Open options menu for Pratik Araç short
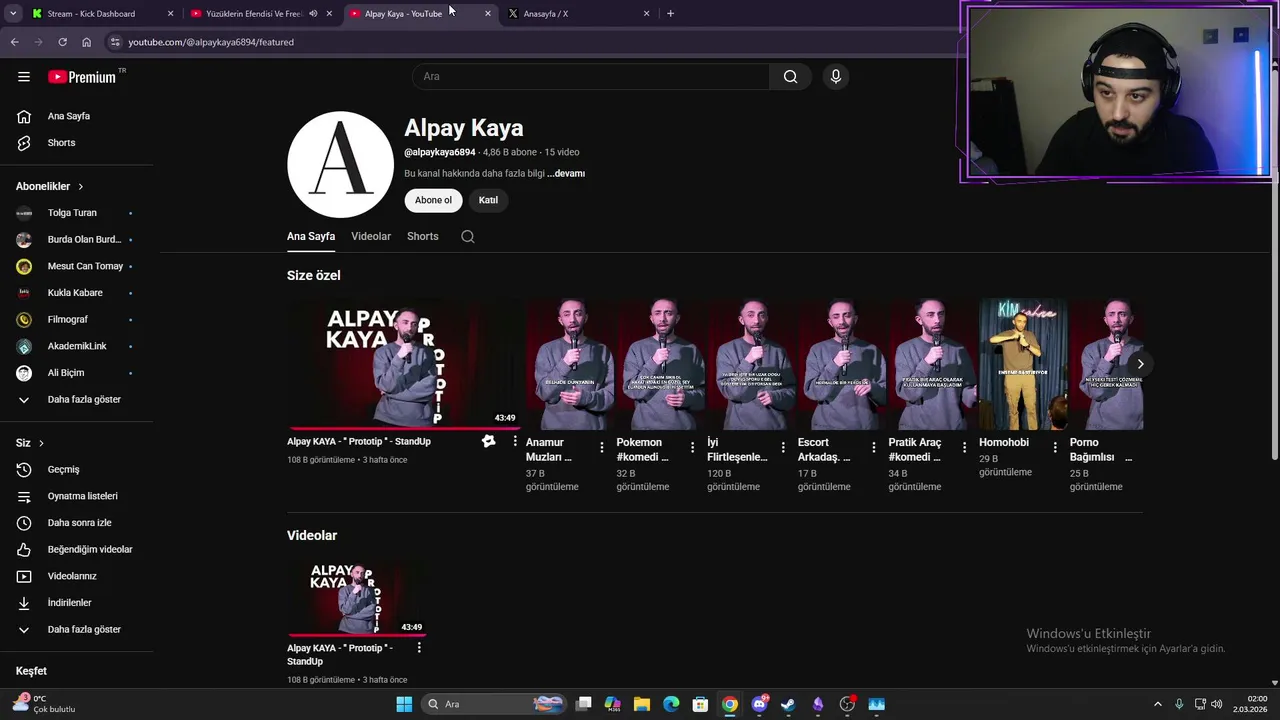 click(964, 447)
